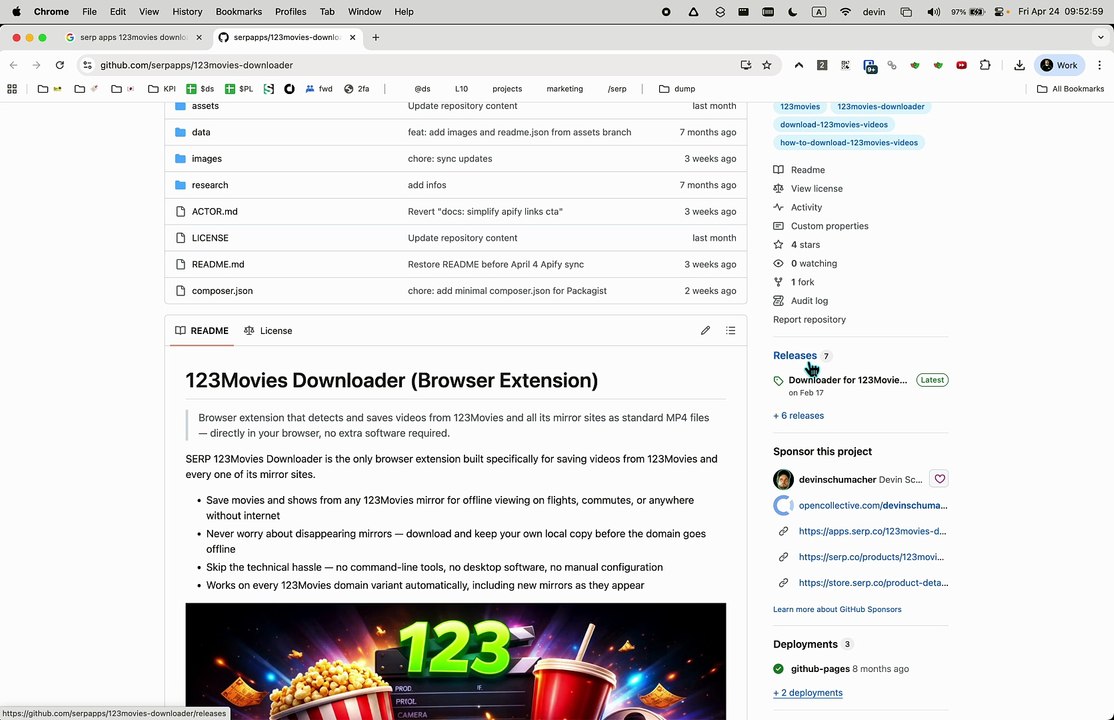This screenshot has height=720, width=1114.
Task: Open macOS Control Center icon
Action: tap(1000, 11)
